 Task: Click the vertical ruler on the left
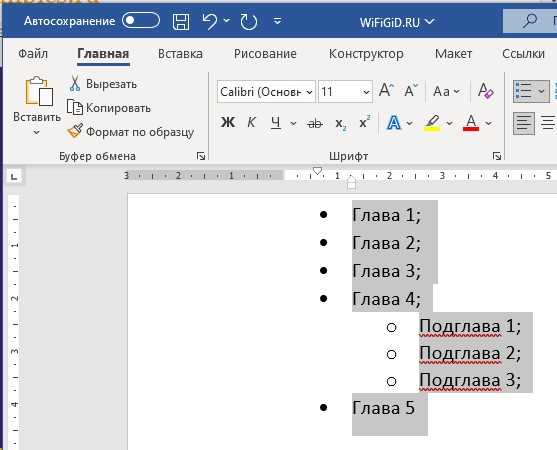point(14,321)
